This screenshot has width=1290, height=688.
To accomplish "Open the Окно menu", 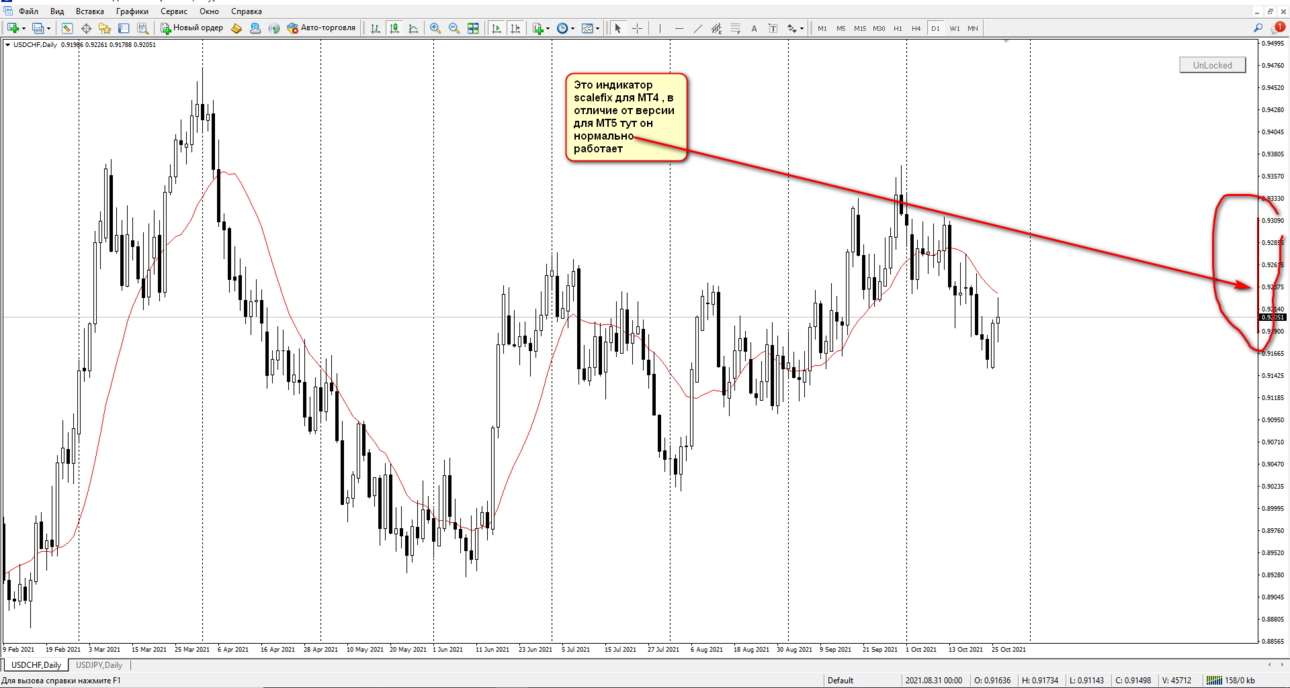I will point(209,11).
